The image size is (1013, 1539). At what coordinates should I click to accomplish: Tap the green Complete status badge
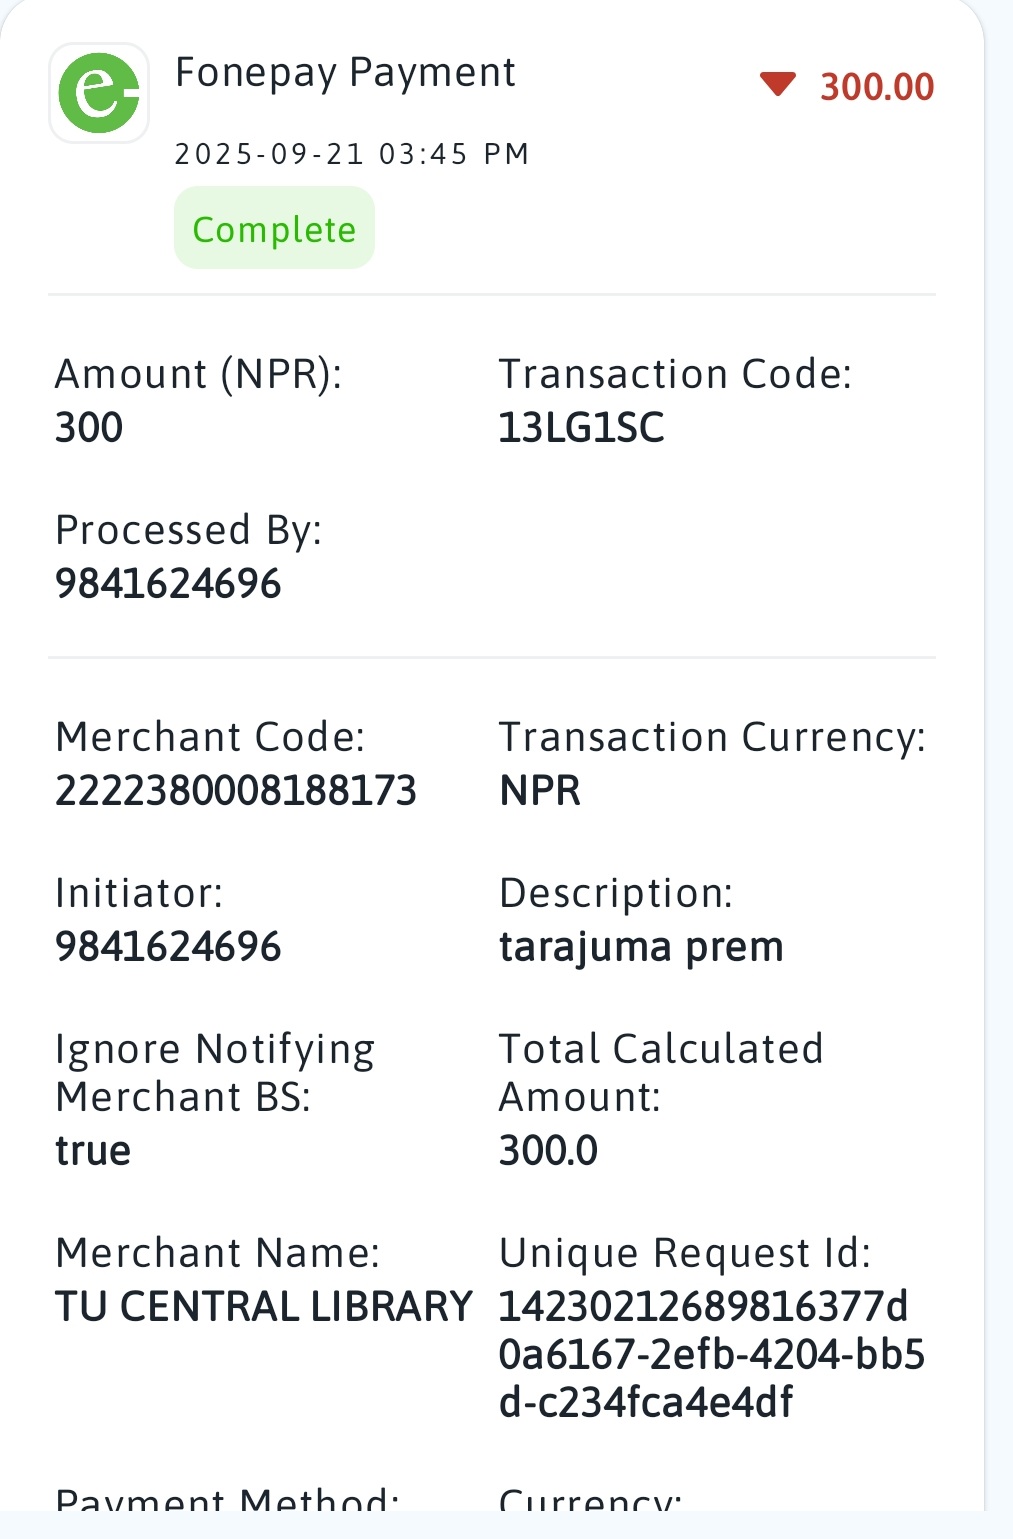274,229
